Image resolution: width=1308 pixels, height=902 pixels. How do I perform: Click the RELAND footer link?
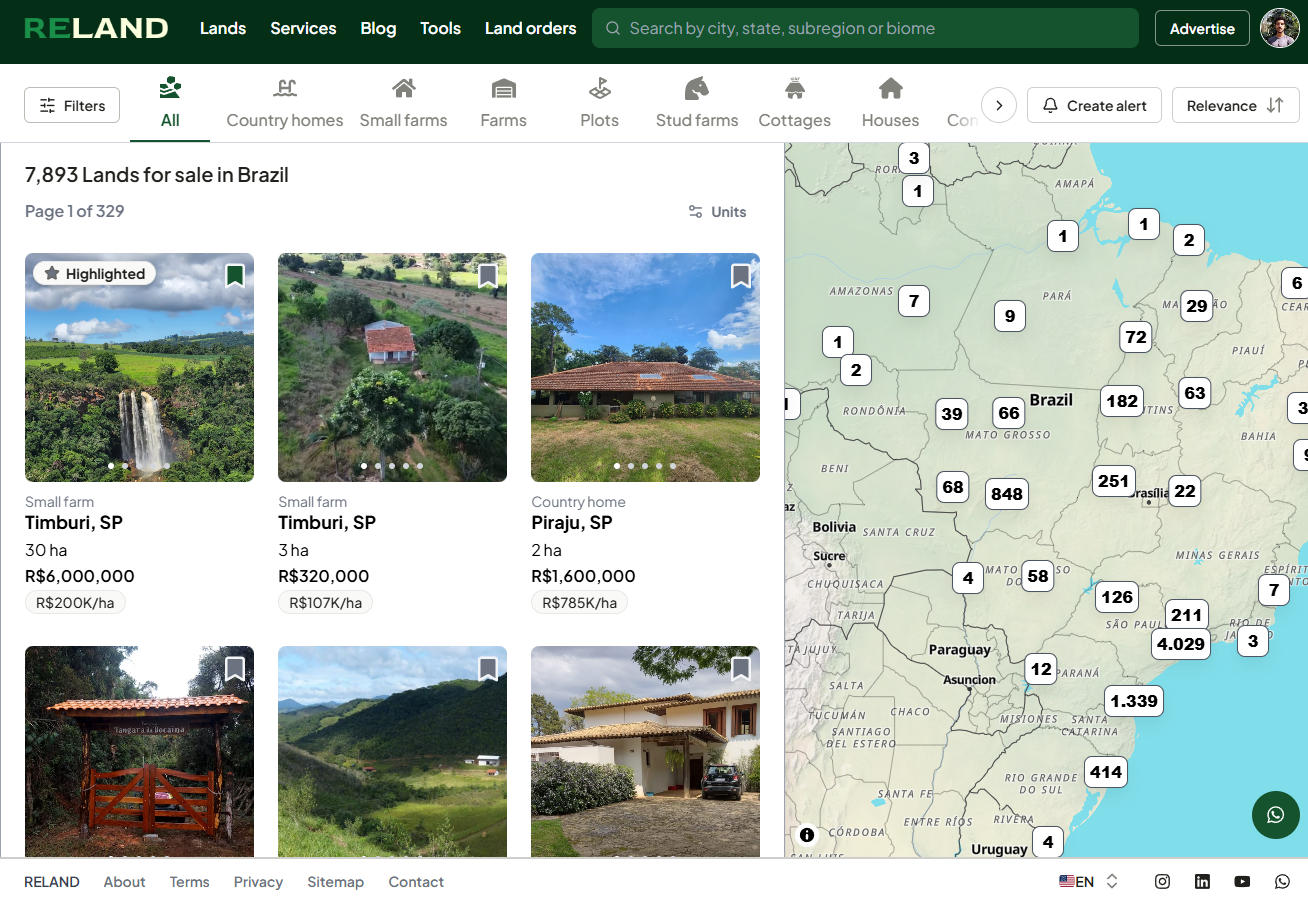tap(52, 881)
